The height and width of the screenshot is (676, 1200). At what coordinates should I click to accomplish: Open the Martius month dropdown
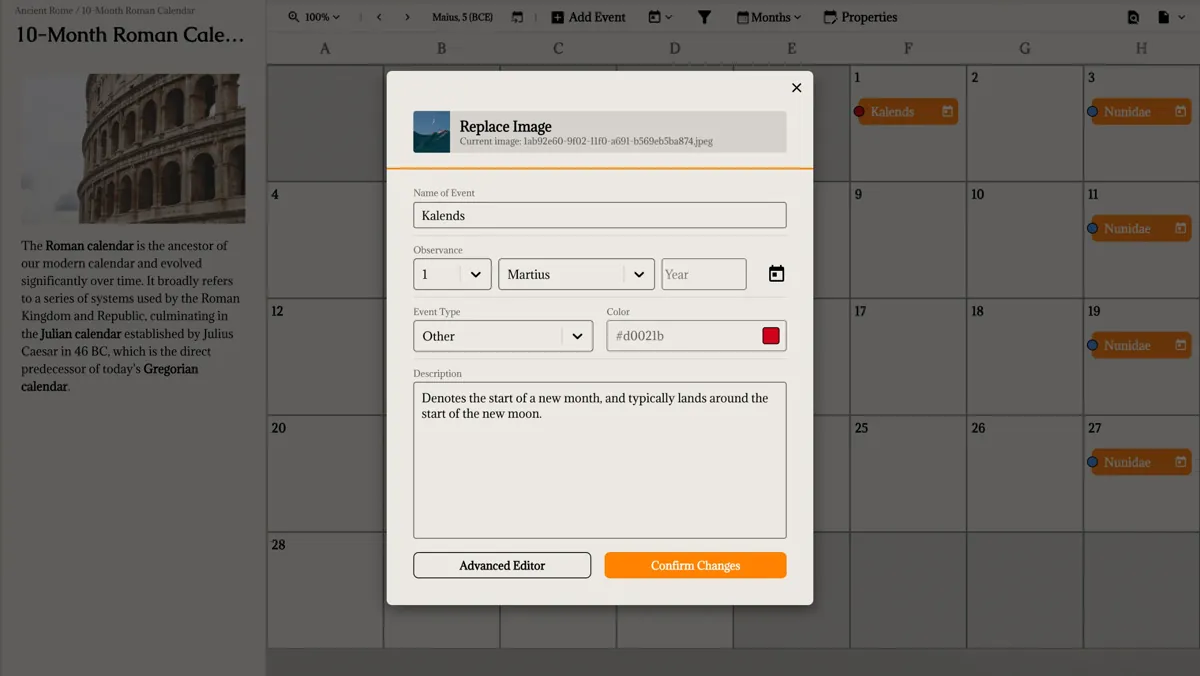click(x=576, y=274)
